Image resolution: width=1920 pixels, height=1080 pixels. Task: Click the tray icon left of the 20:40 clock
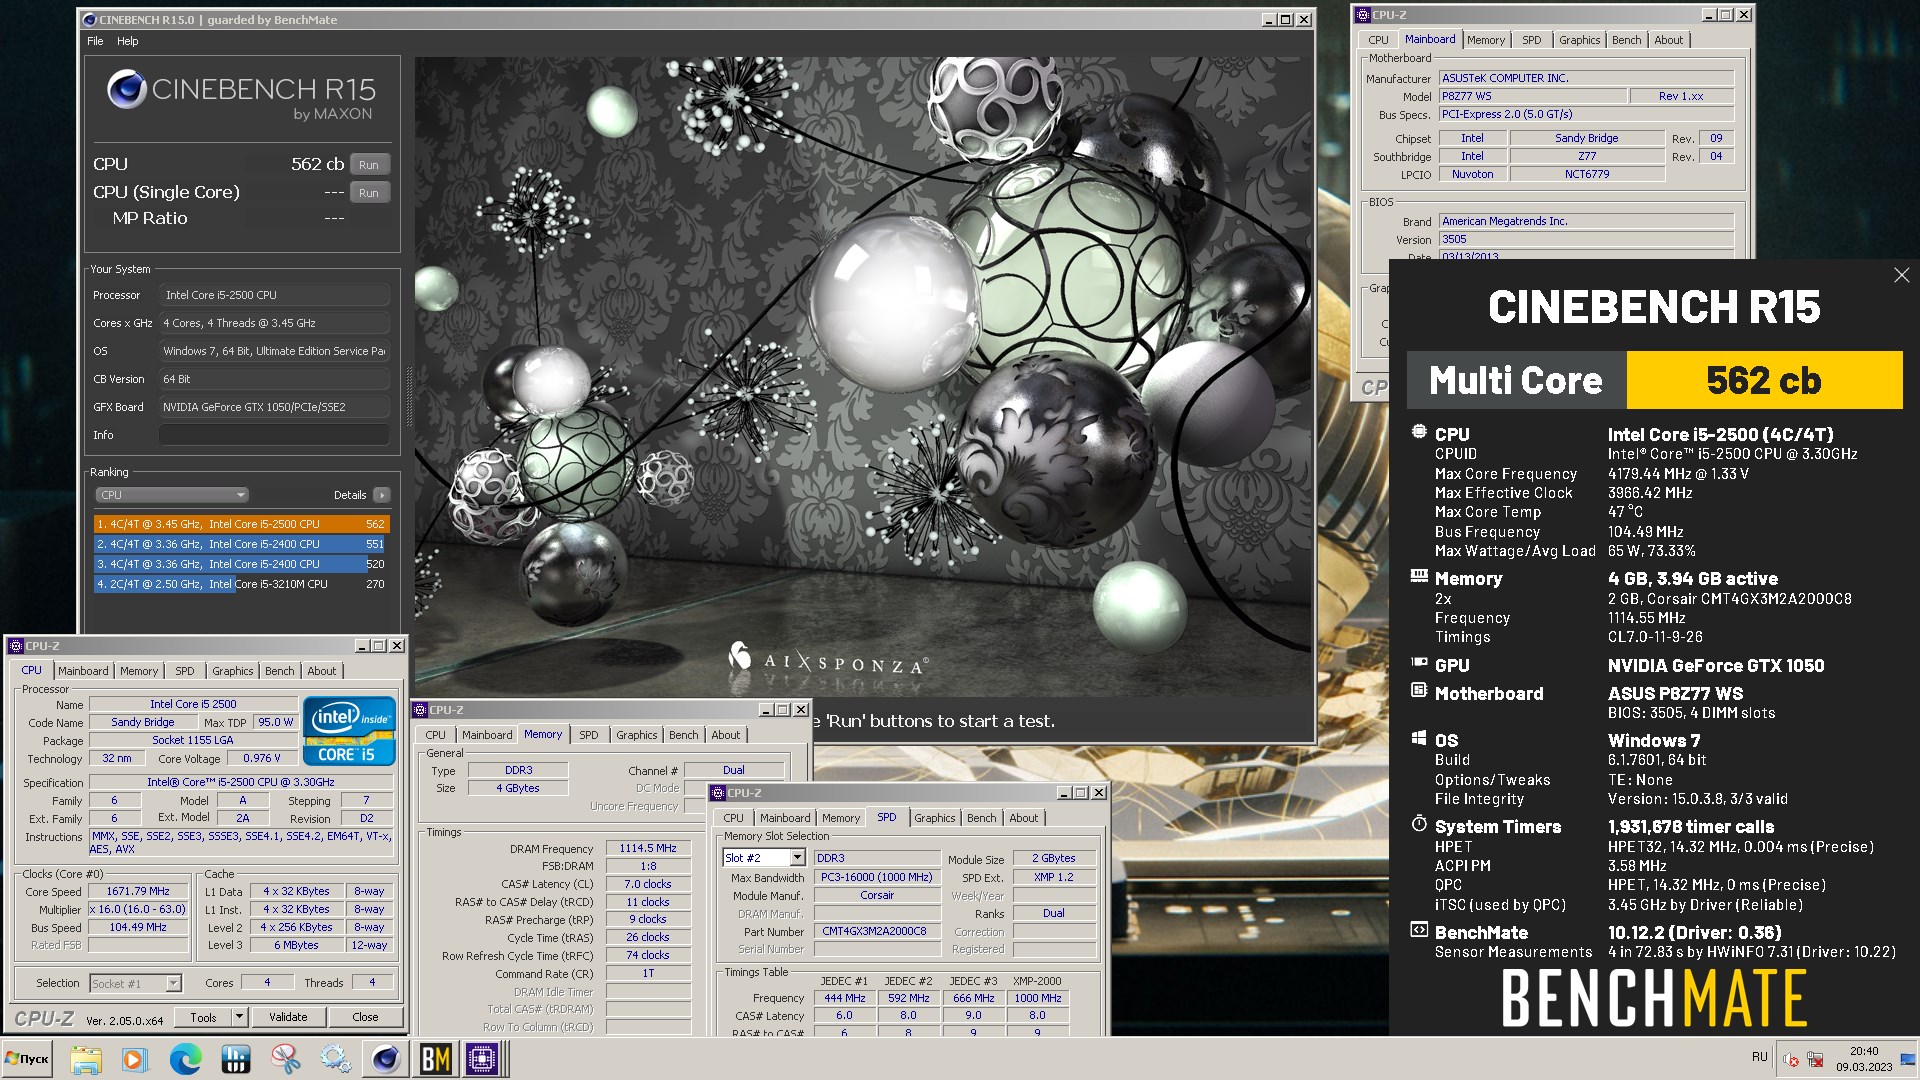coord(1815,1059)
